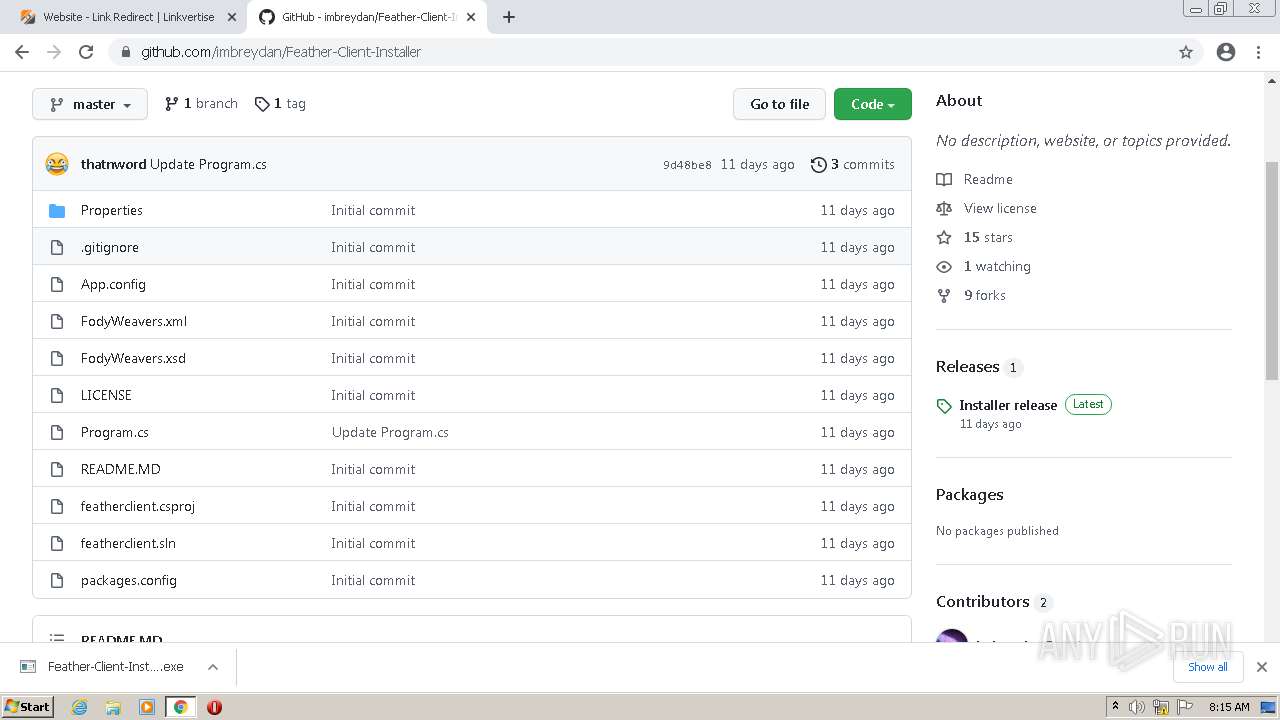Viewport: 1280px width, 720px height.
Task: Open the Properties folder icon
Action: pyautogui.click(x=57, y=210)
